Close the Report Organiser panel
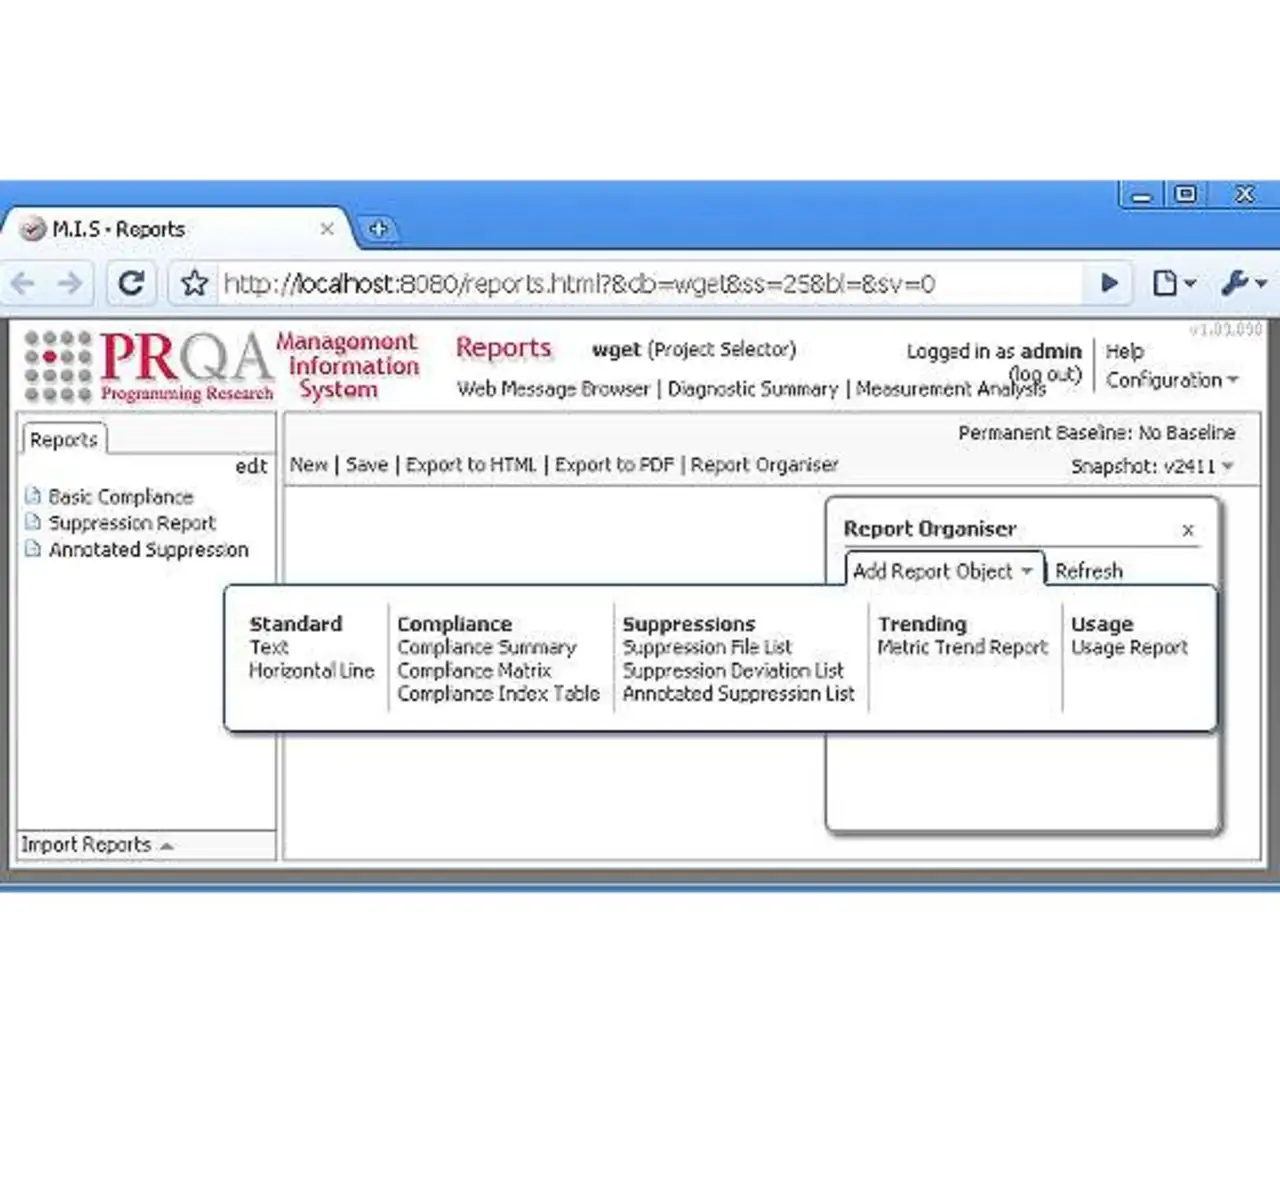 tap(1188, 530)
